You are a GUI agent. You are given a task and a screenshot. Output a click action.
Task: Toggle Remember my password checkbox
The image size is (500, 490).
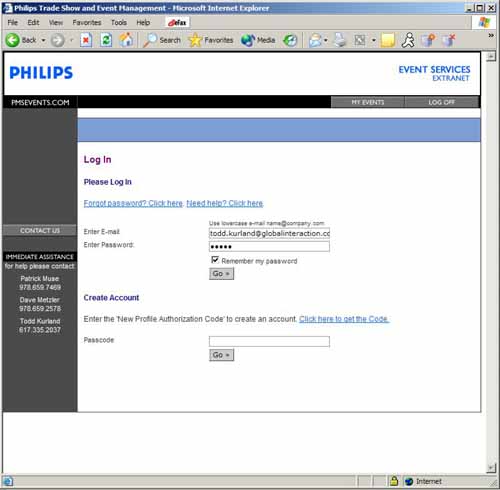(x=215, y=260)
